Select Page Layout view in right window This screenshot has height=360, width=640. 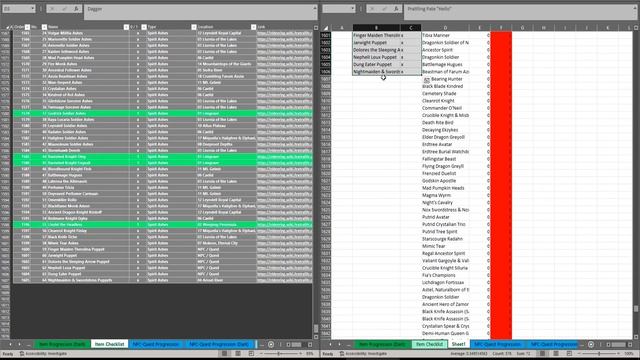click(556, 353)
